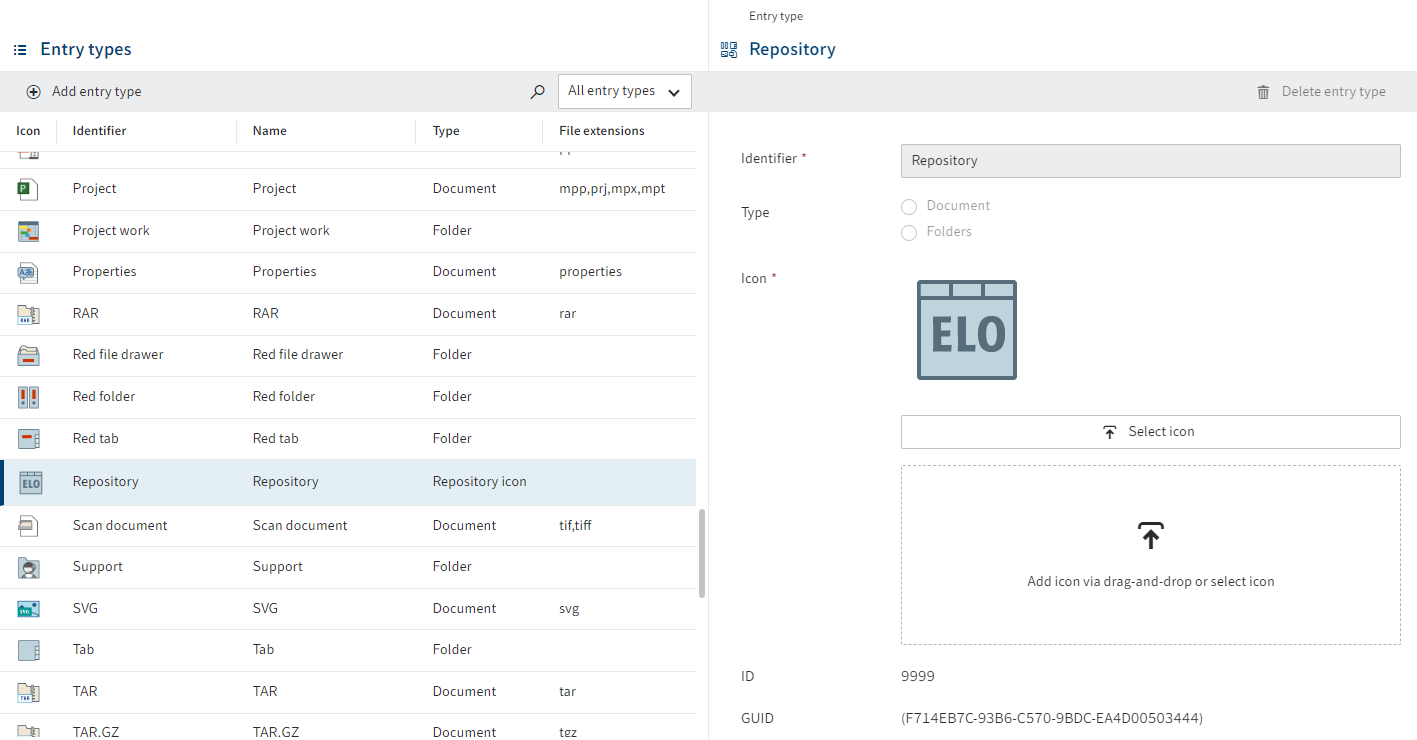Click the Add entry type button
This screenshot has width=1417, height=740.
coord(84,91)
